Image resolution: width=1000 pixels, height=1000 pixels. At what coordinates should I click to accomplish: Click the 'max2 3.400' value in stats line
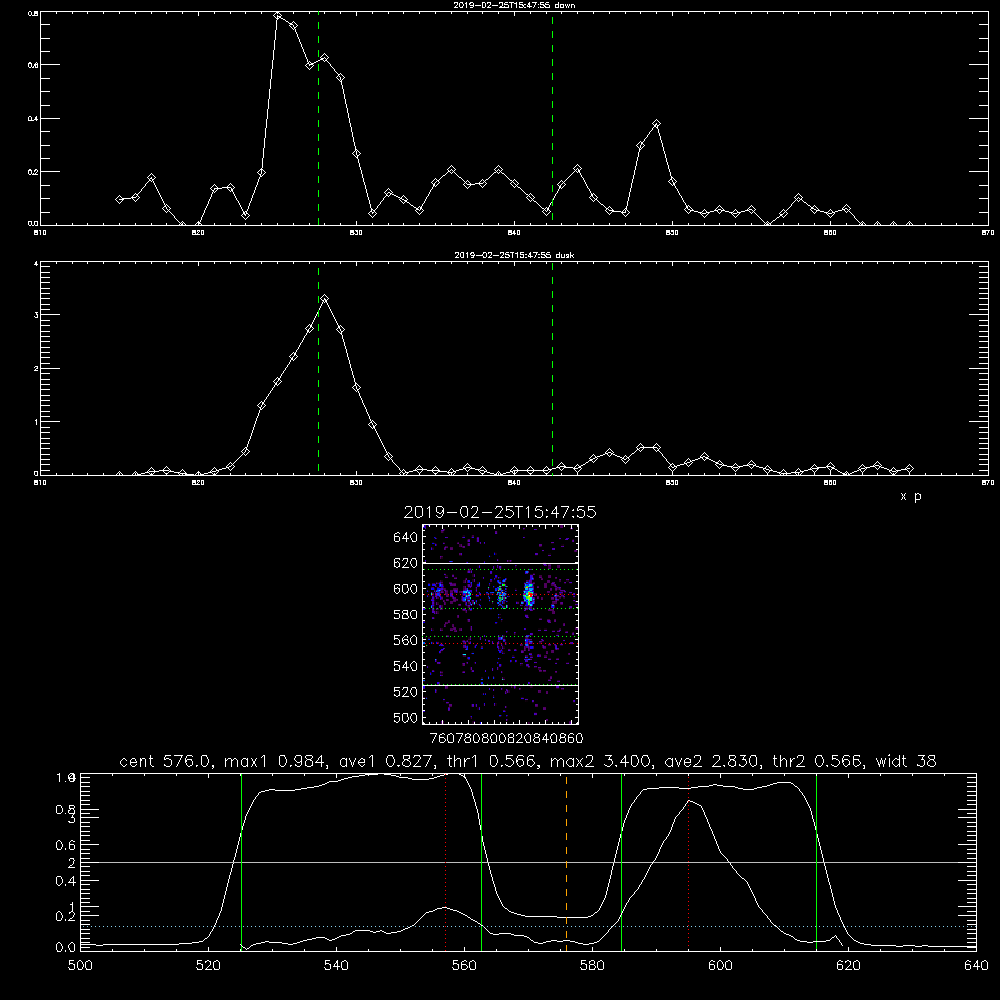(x=600, y=761)
